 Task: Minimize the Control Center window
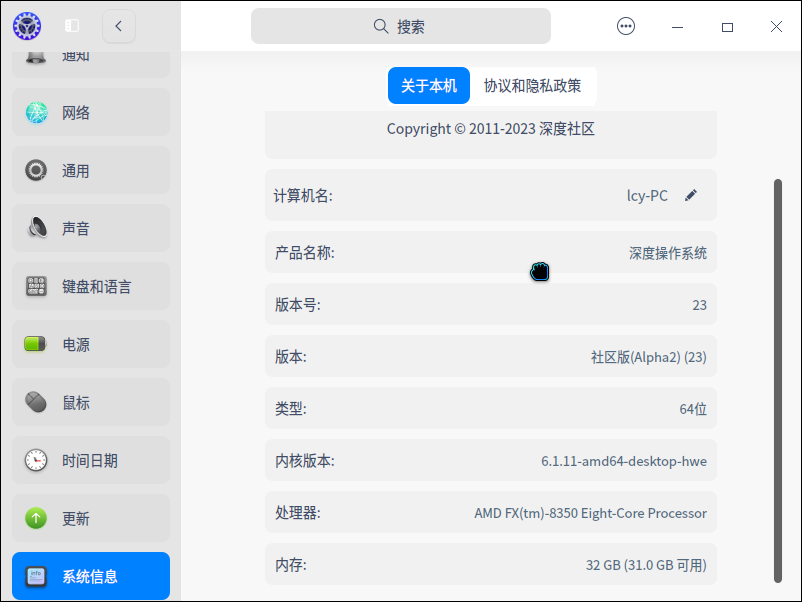tap(677, 27)
